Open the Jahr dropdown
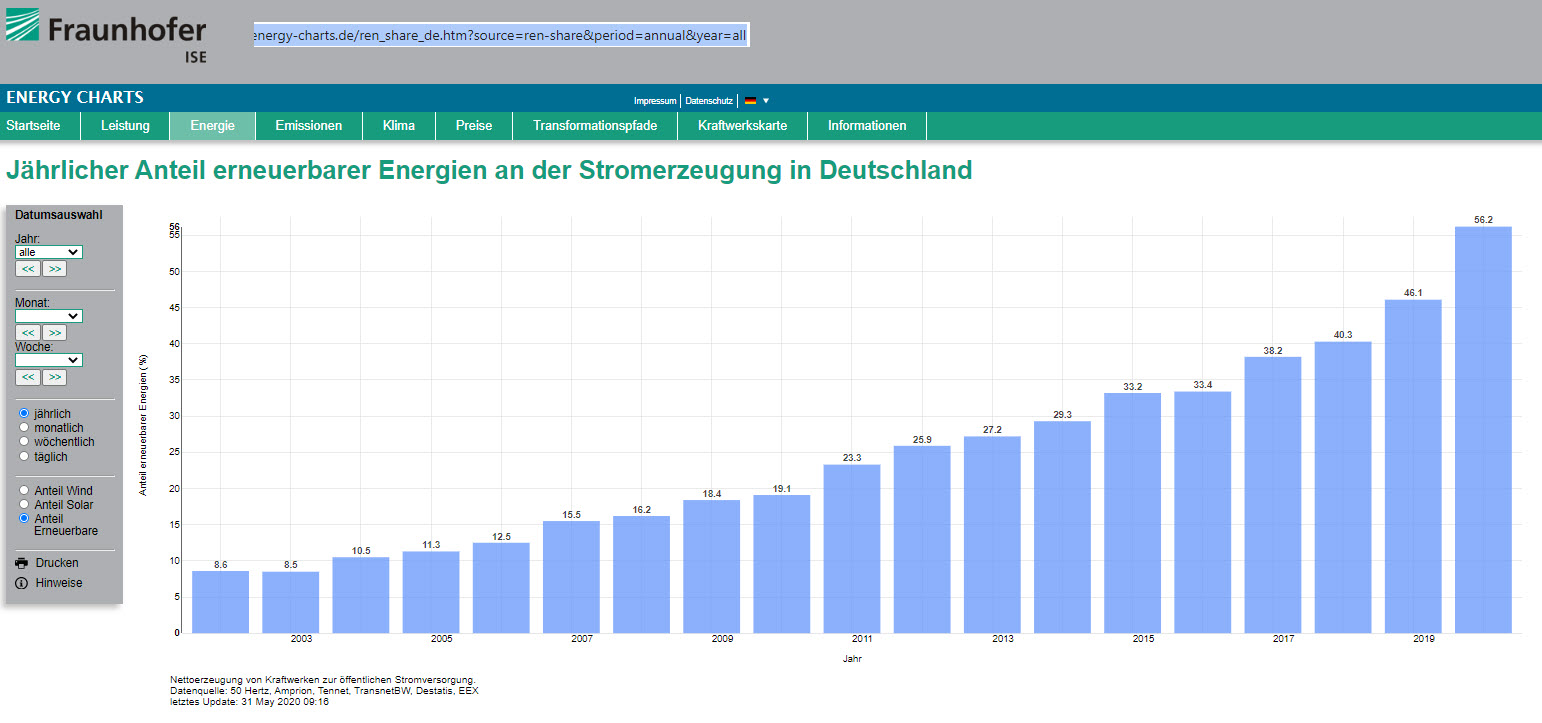Image resolution: width=1542 pixels, height=723 pixels. (x=49, y=252)
